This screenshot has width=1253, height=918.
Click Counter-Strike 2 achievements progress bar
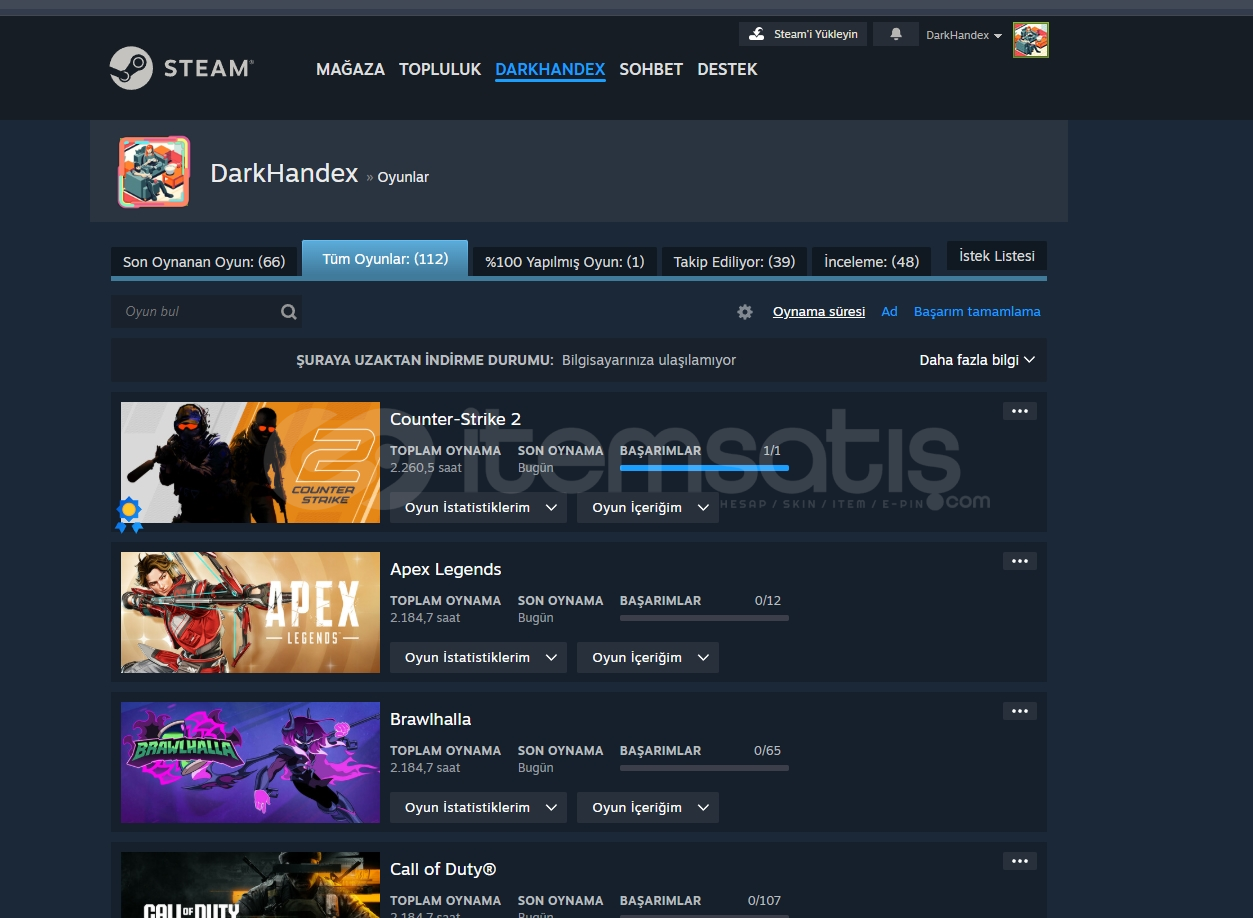point(704,468)
